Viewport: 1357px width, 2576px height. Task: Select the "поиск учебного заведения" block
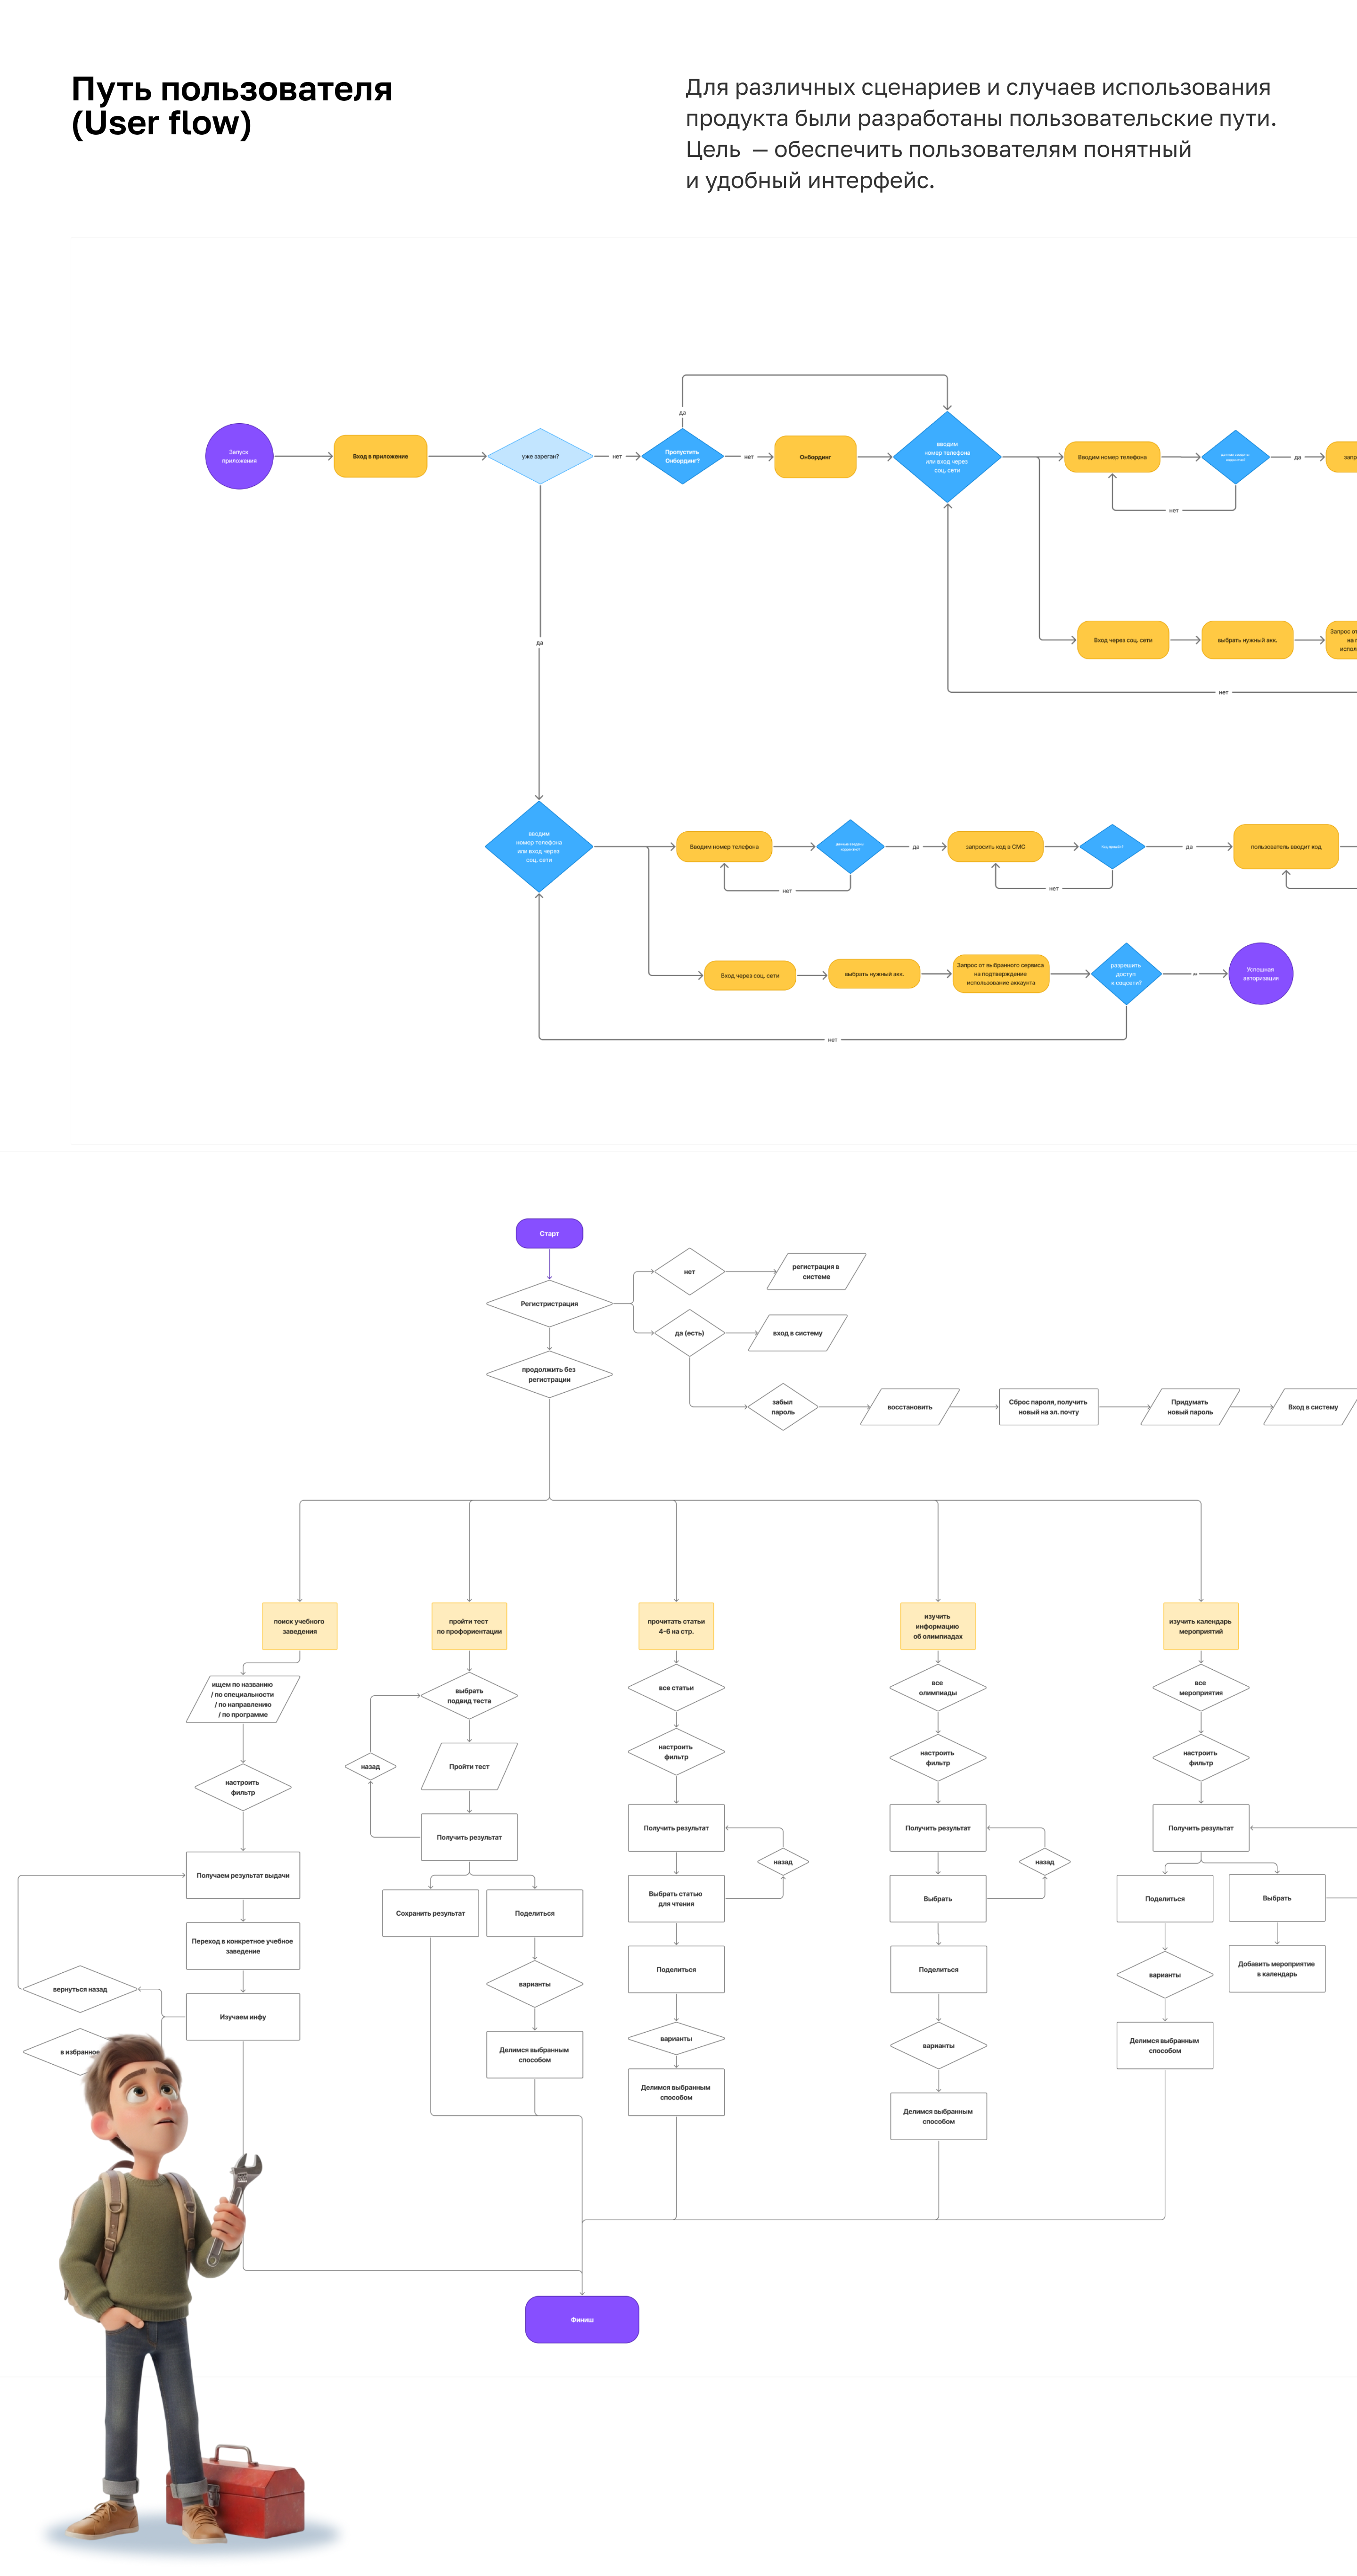point(299,1626)
